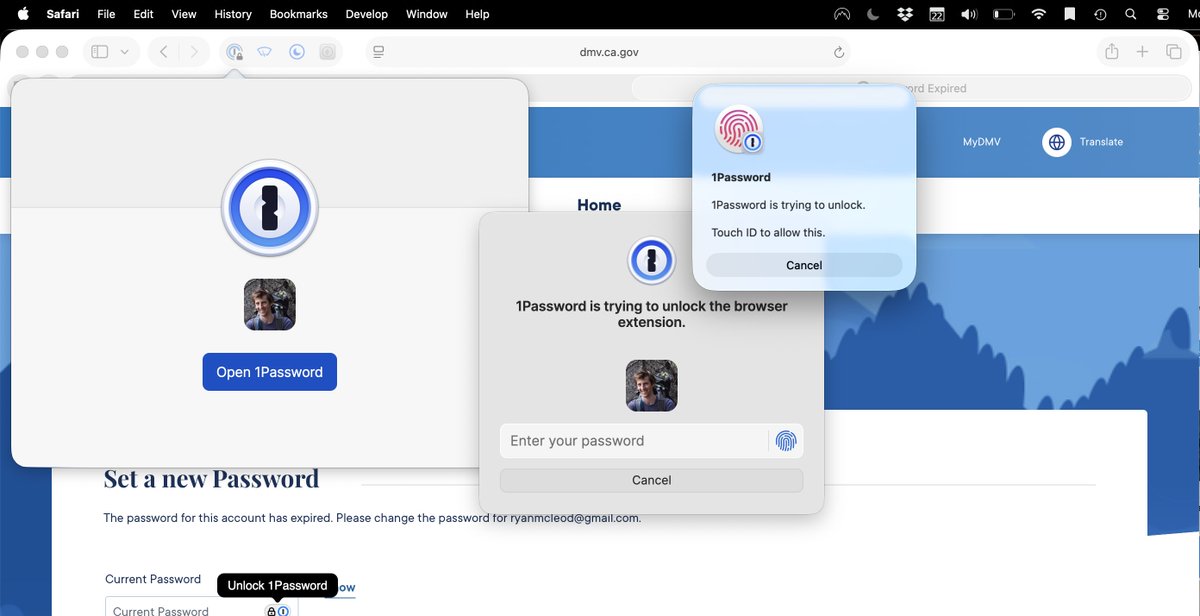Open the Window menu

click(x=427, y=14)
